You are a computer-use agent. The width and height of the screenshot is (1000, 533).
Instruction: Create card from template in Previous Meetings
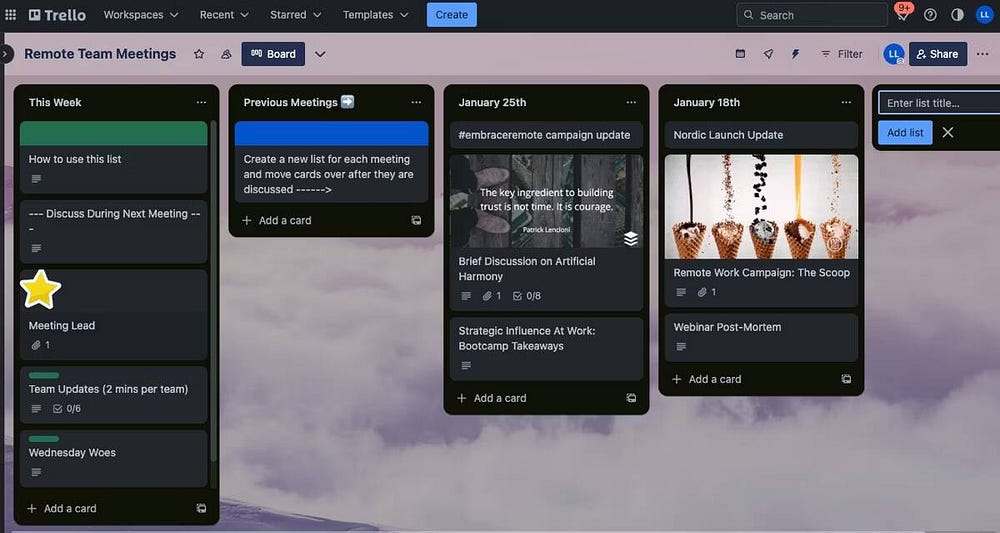pyautogui.click(x=416, y=220)
